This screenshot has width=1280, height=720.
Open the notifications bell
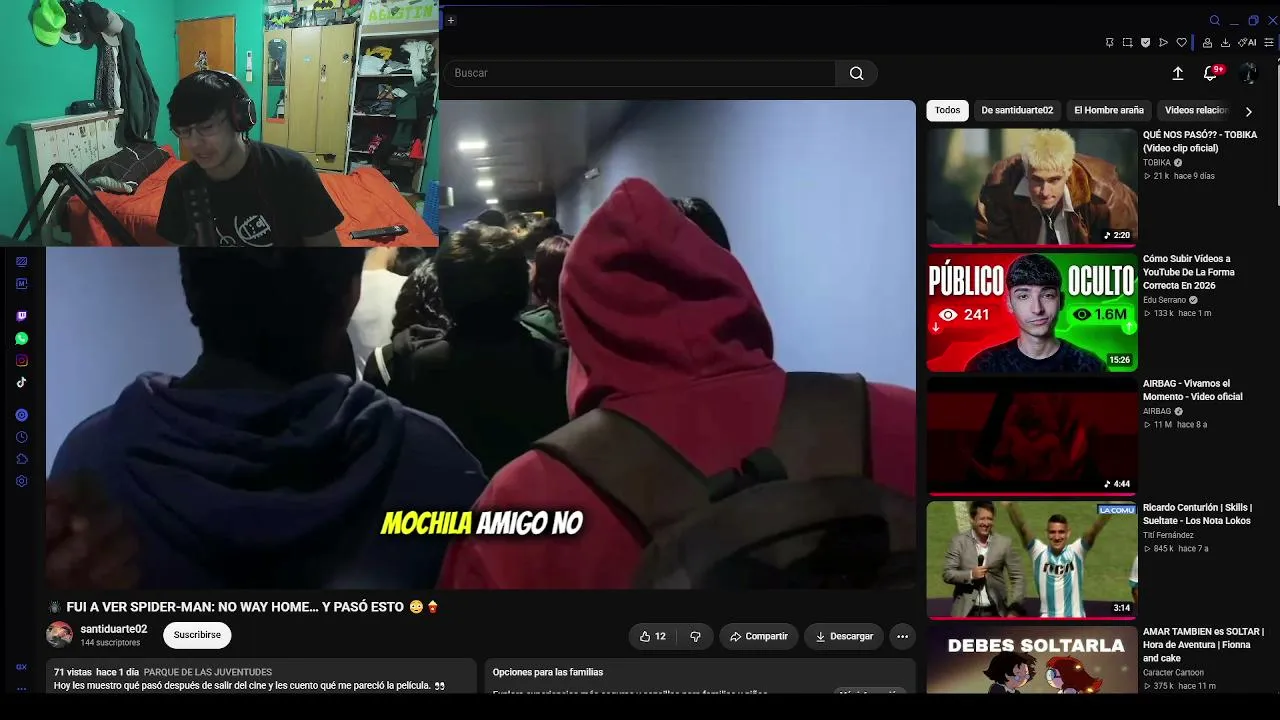1210,73
